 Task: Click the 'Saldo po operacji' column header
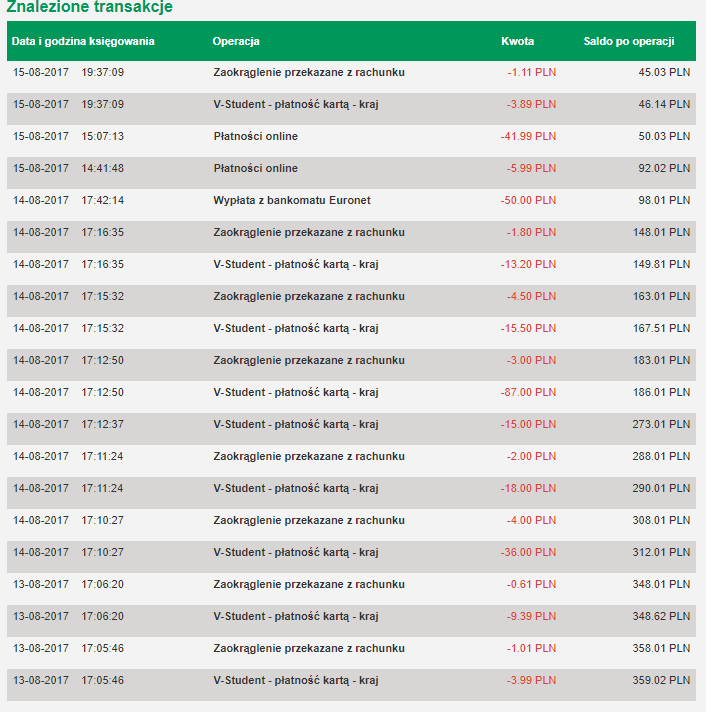click(628, 41)
